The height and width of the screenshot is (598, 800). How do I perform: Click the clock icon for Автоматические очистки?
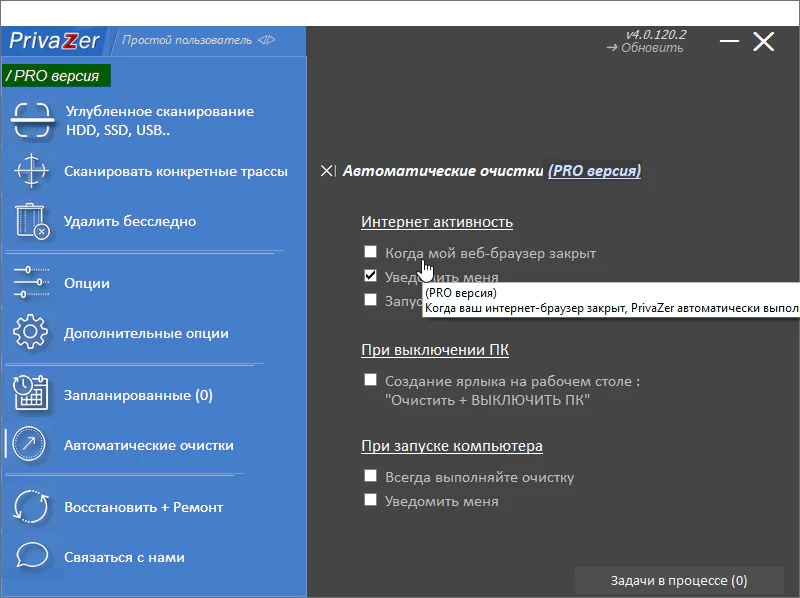click(32, 445)
